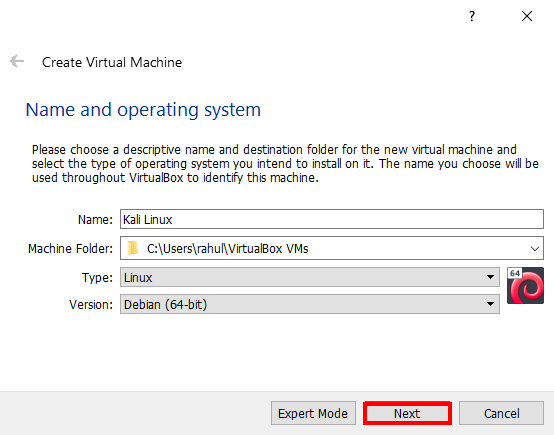Open the Type dropdown showing Linux
The image size is (554, 435).
(x=310, y=277)
